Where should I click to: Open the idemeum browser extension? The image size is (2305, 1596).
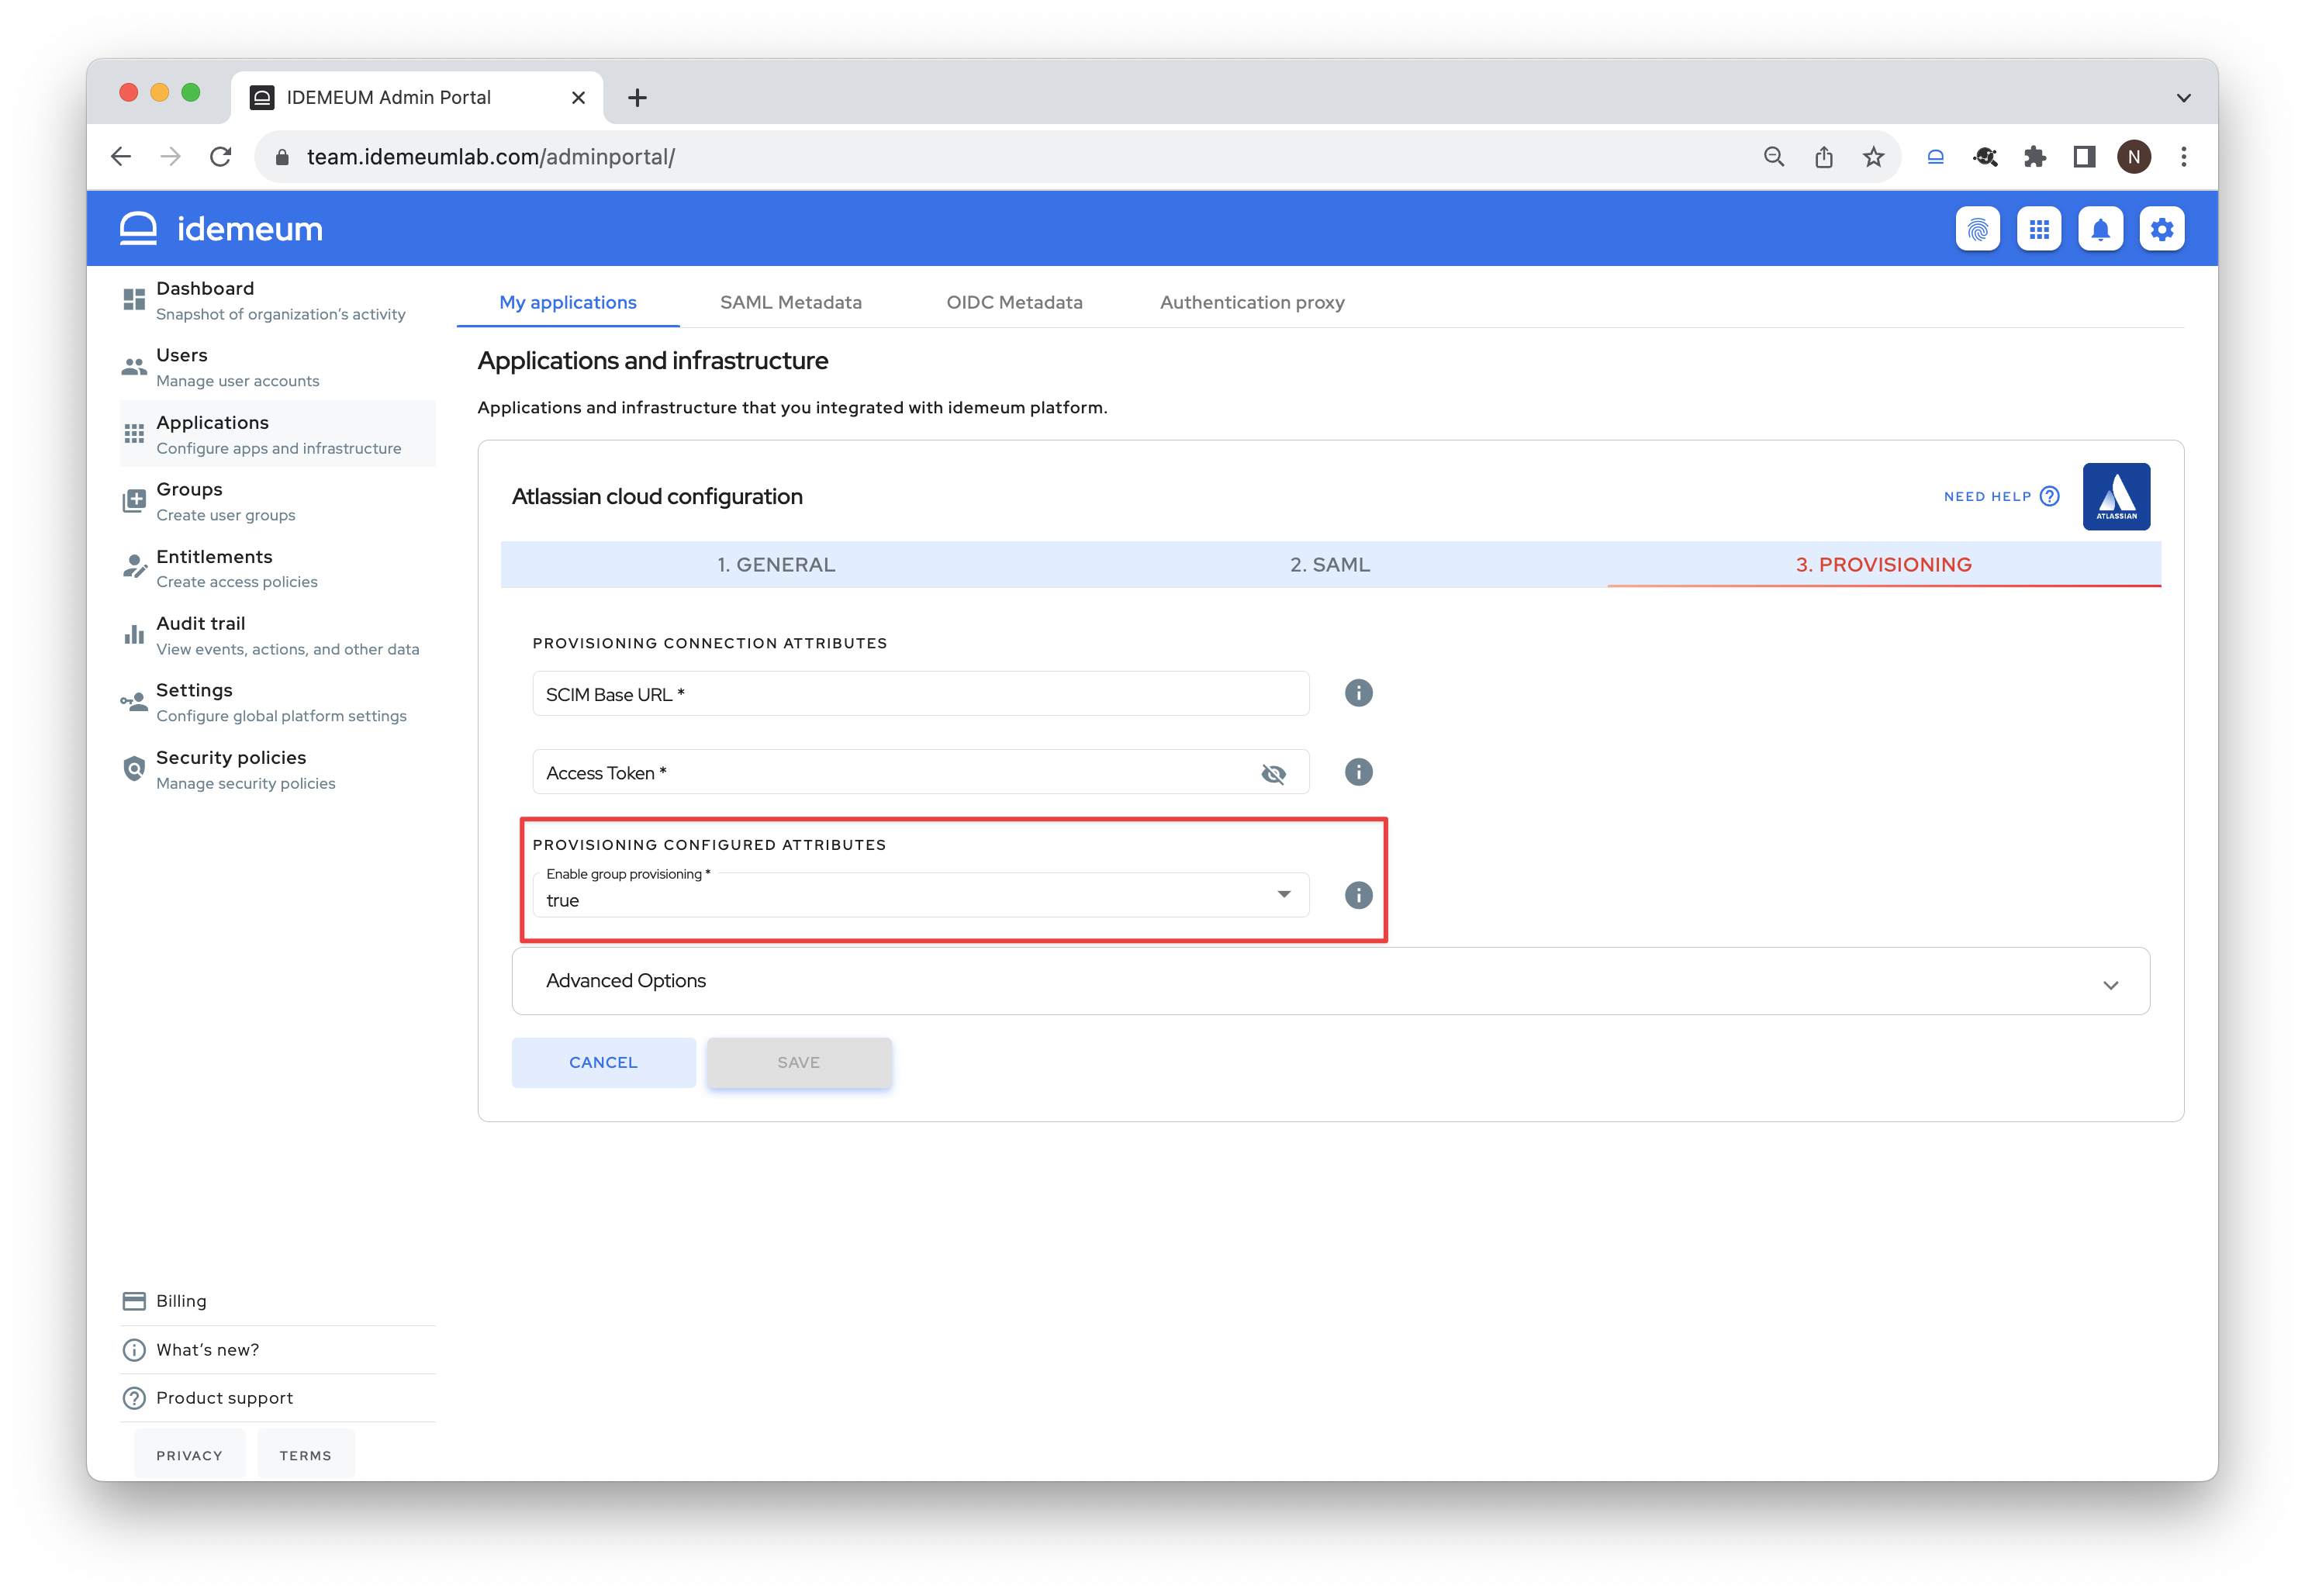[1935, 156]
